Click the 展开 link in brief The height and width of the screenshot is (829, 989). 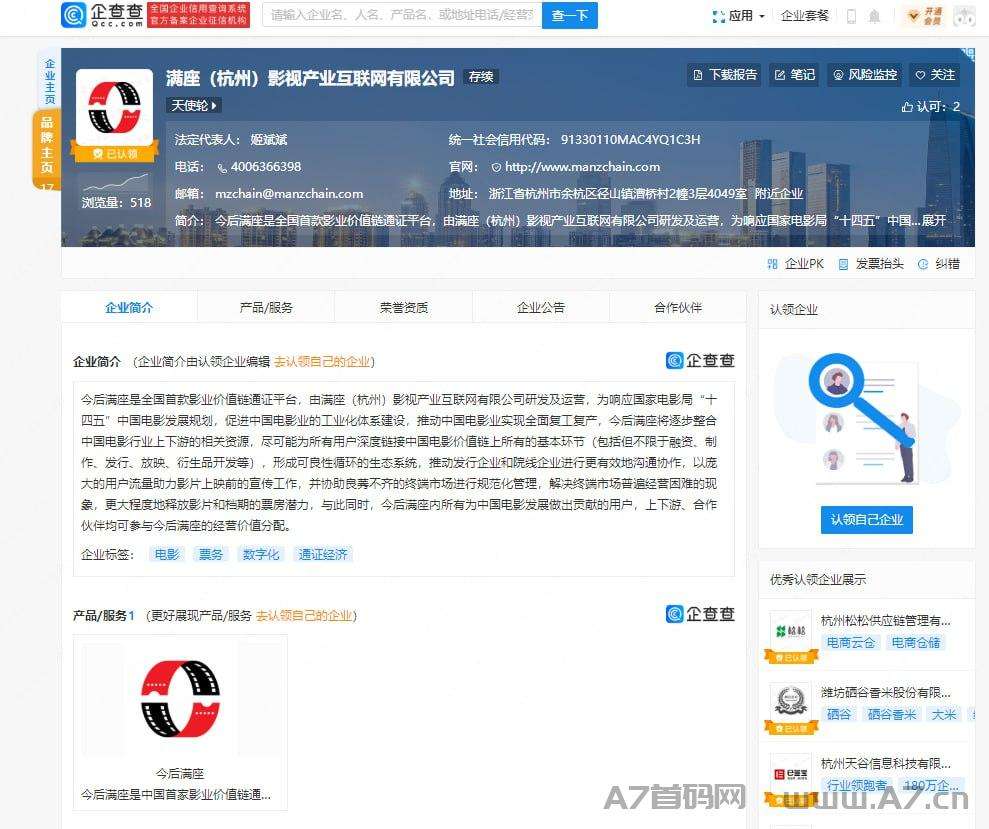(x=933, y=221)
